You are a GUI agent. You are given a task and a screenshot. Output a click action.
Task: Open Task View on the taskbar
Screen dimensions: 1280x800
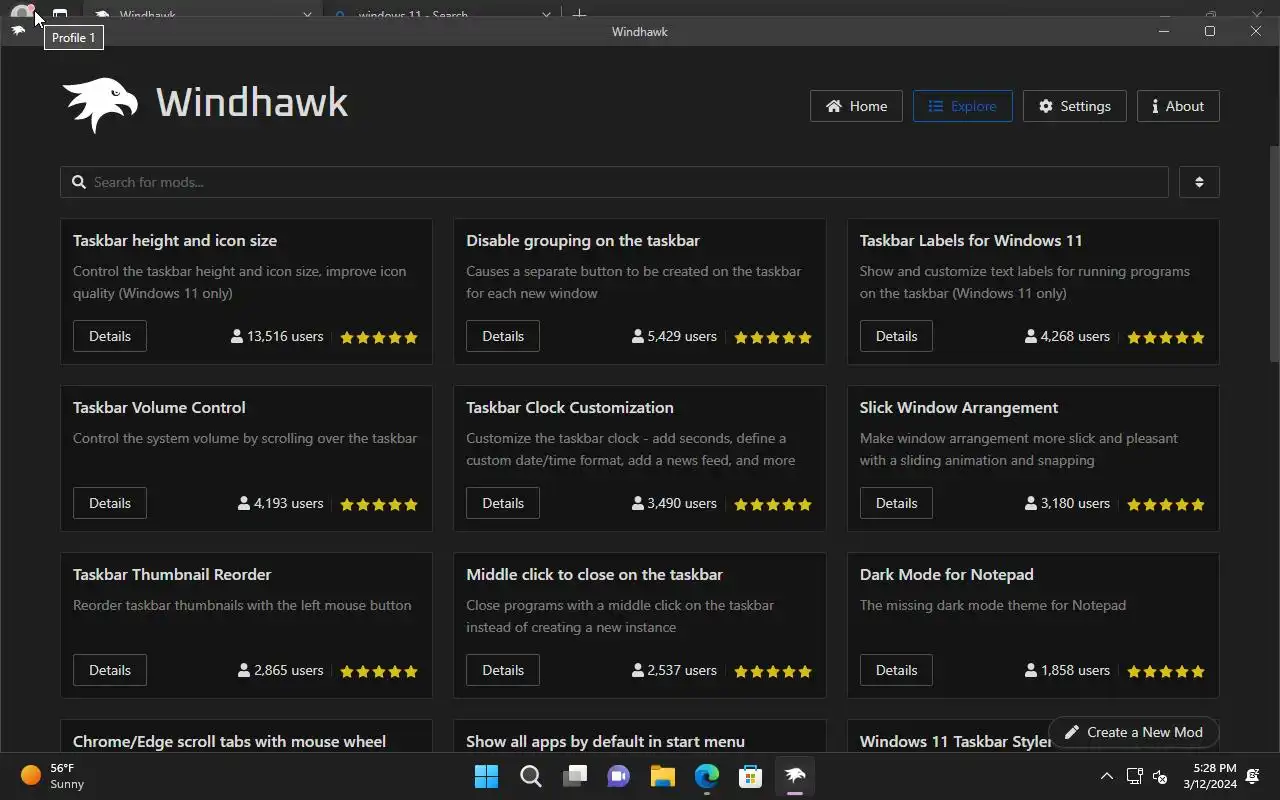[574, 776]
